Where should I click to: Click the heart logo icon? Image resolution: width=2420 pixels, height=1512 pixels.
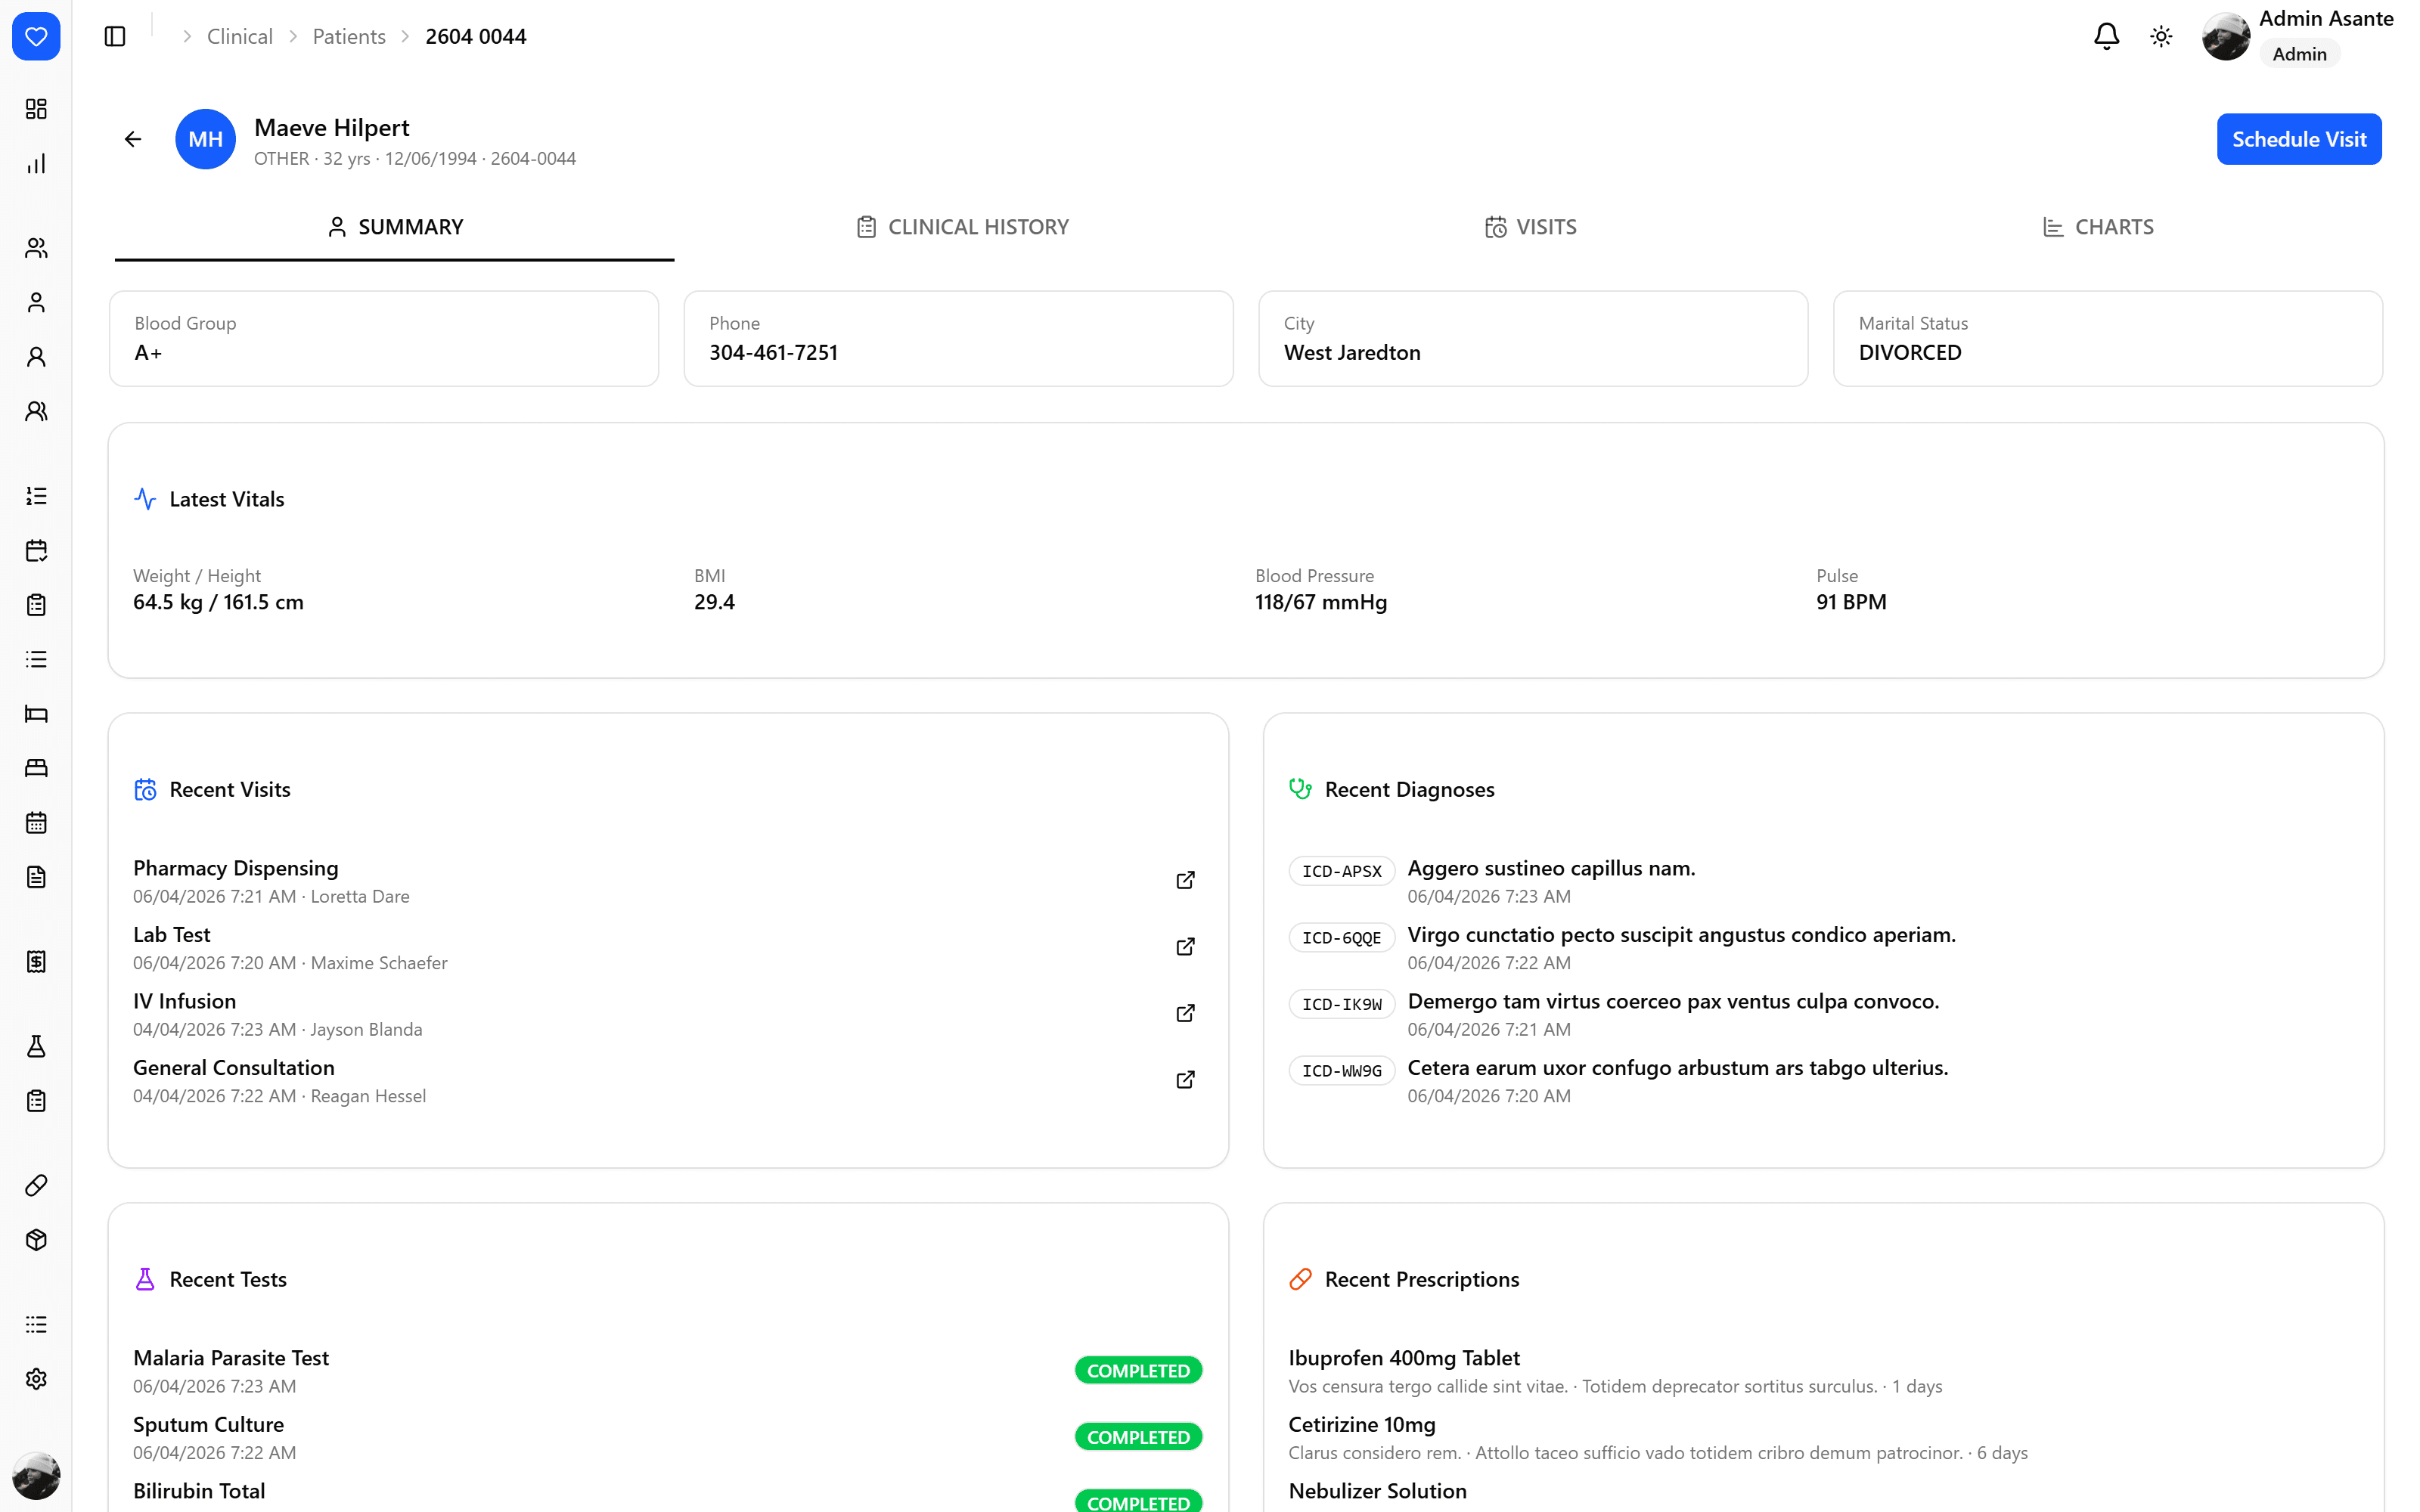click(36, 37)
